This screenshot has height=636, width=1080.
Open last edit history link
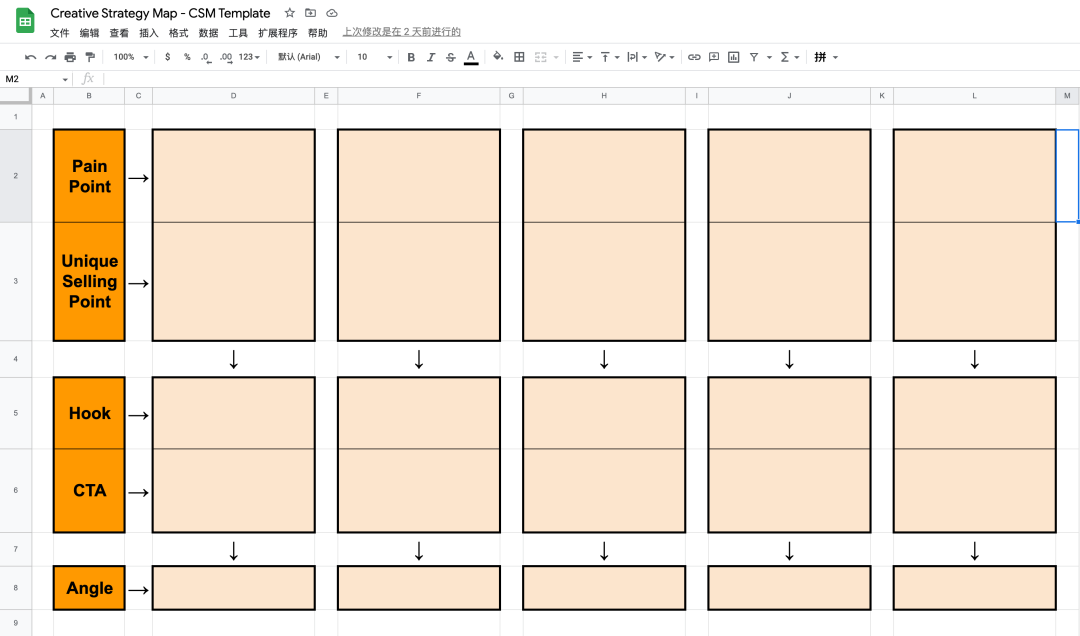coord(402,32)
